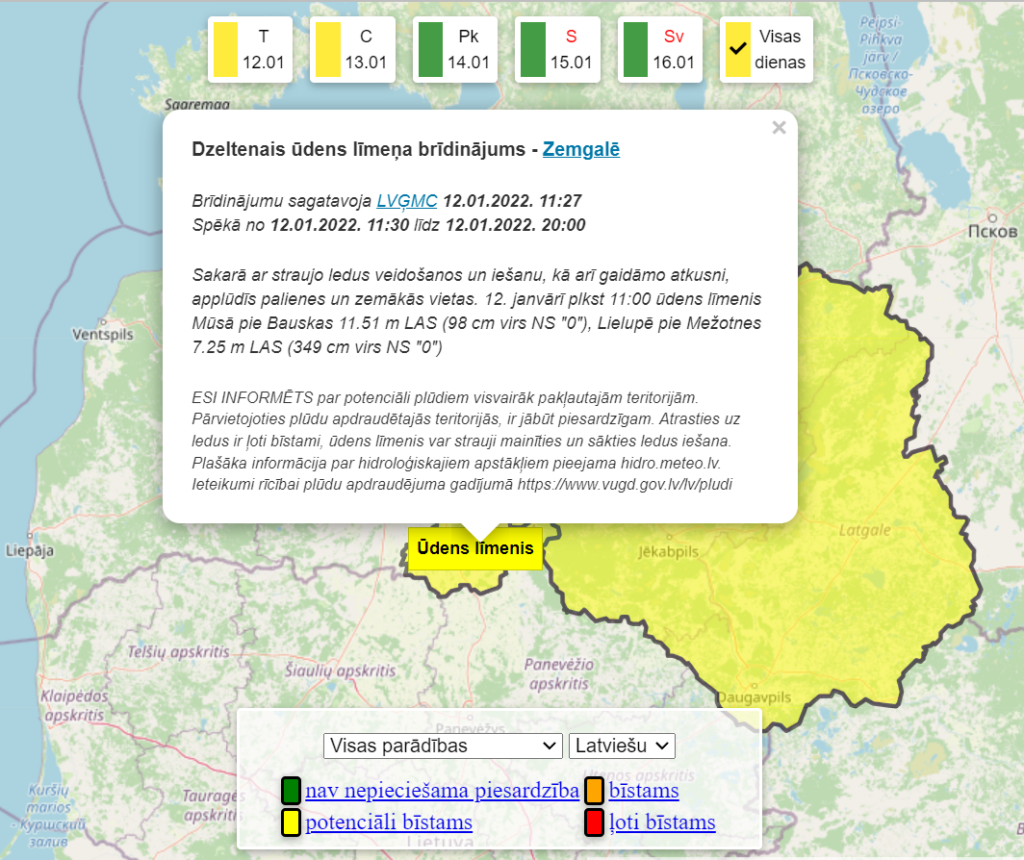Screen dimensions: 1024x860
Task: Click the orange bīstams legend square
Action: 594,791
